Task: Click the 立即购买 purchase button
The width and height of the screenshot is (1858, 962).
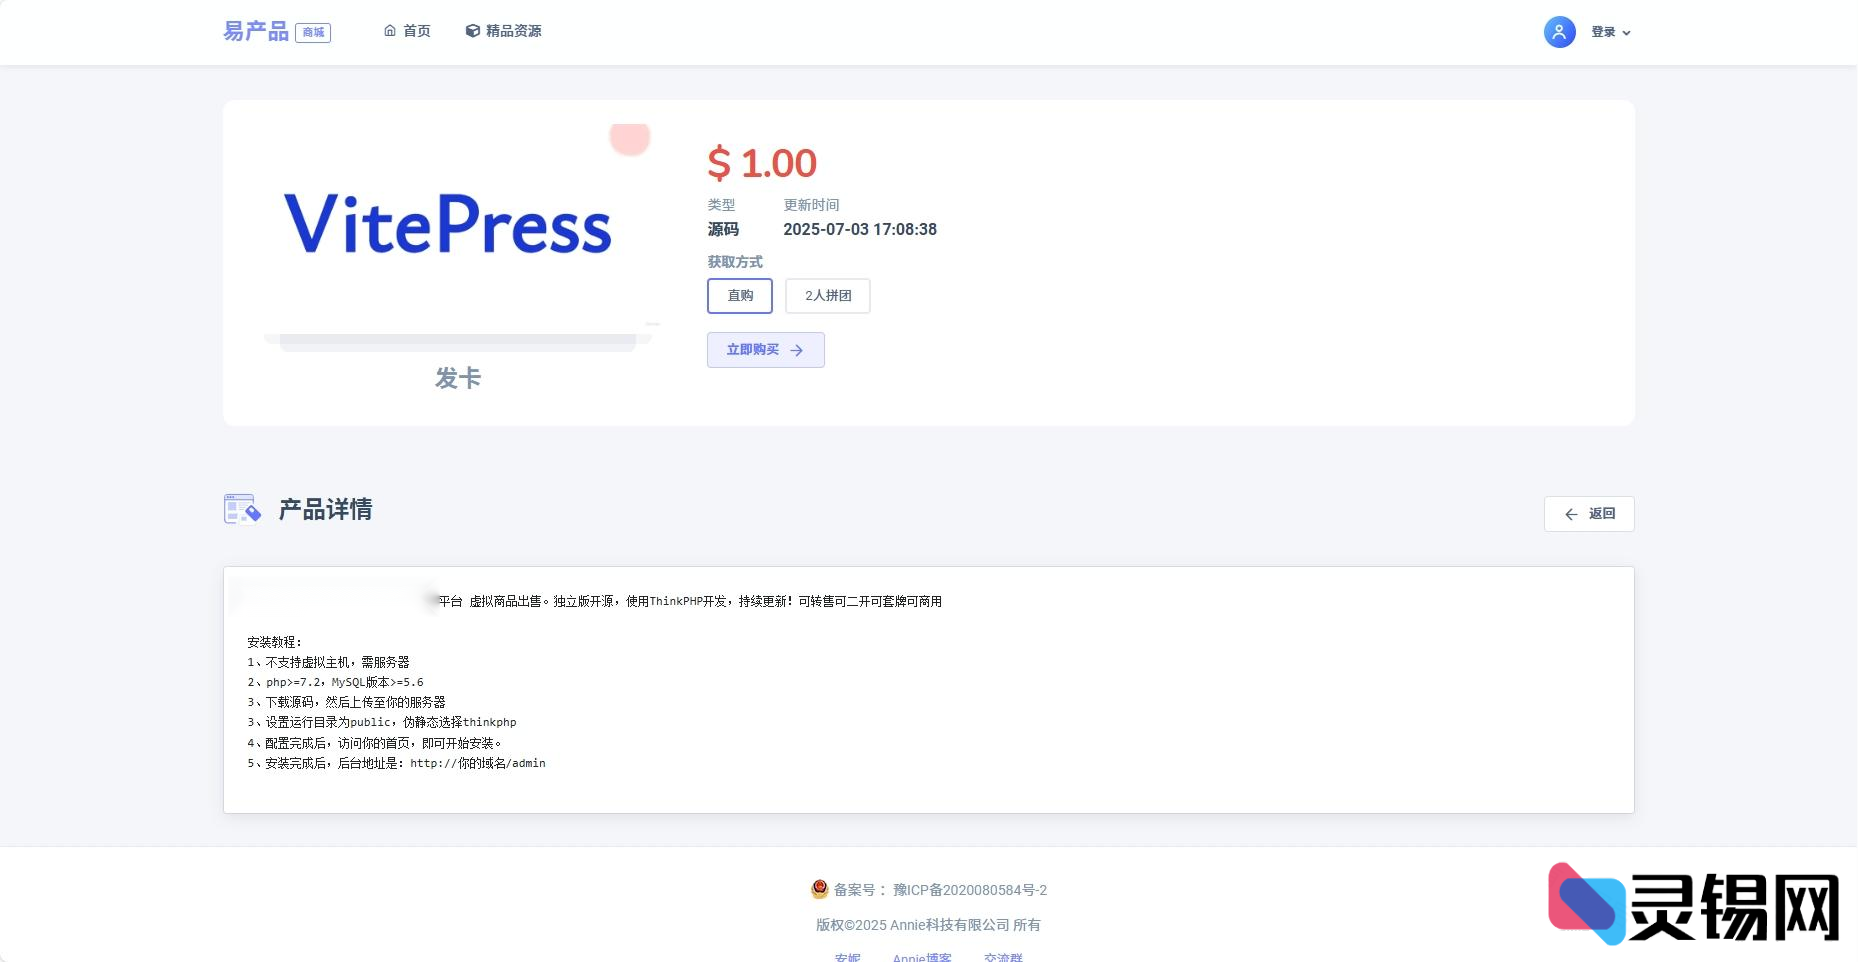Action: click(x=765, y=350)
